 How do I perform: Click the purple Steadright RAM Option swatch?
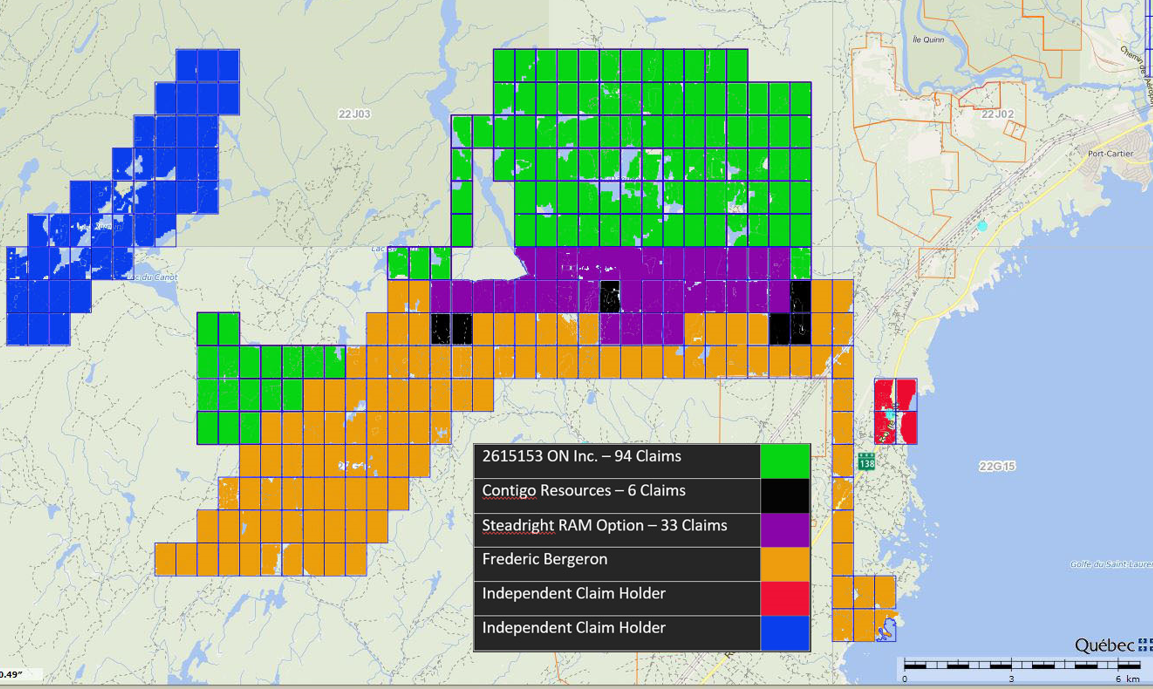785,530
